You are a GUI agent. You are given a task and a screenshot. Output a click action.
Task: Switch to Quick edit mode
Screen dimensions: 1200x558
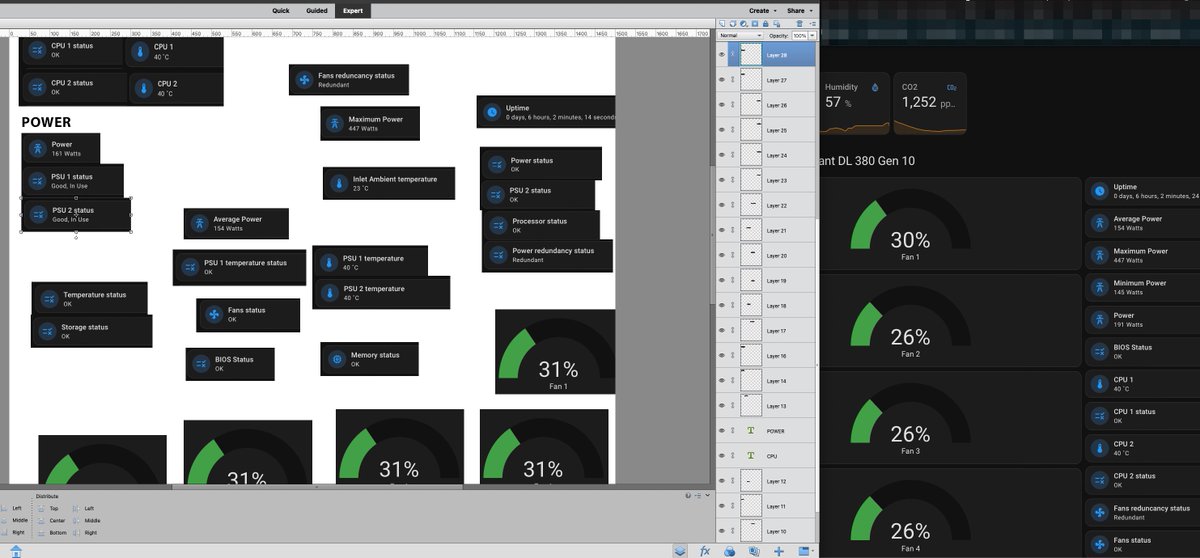pyautogui.click(x=281, y=10)
